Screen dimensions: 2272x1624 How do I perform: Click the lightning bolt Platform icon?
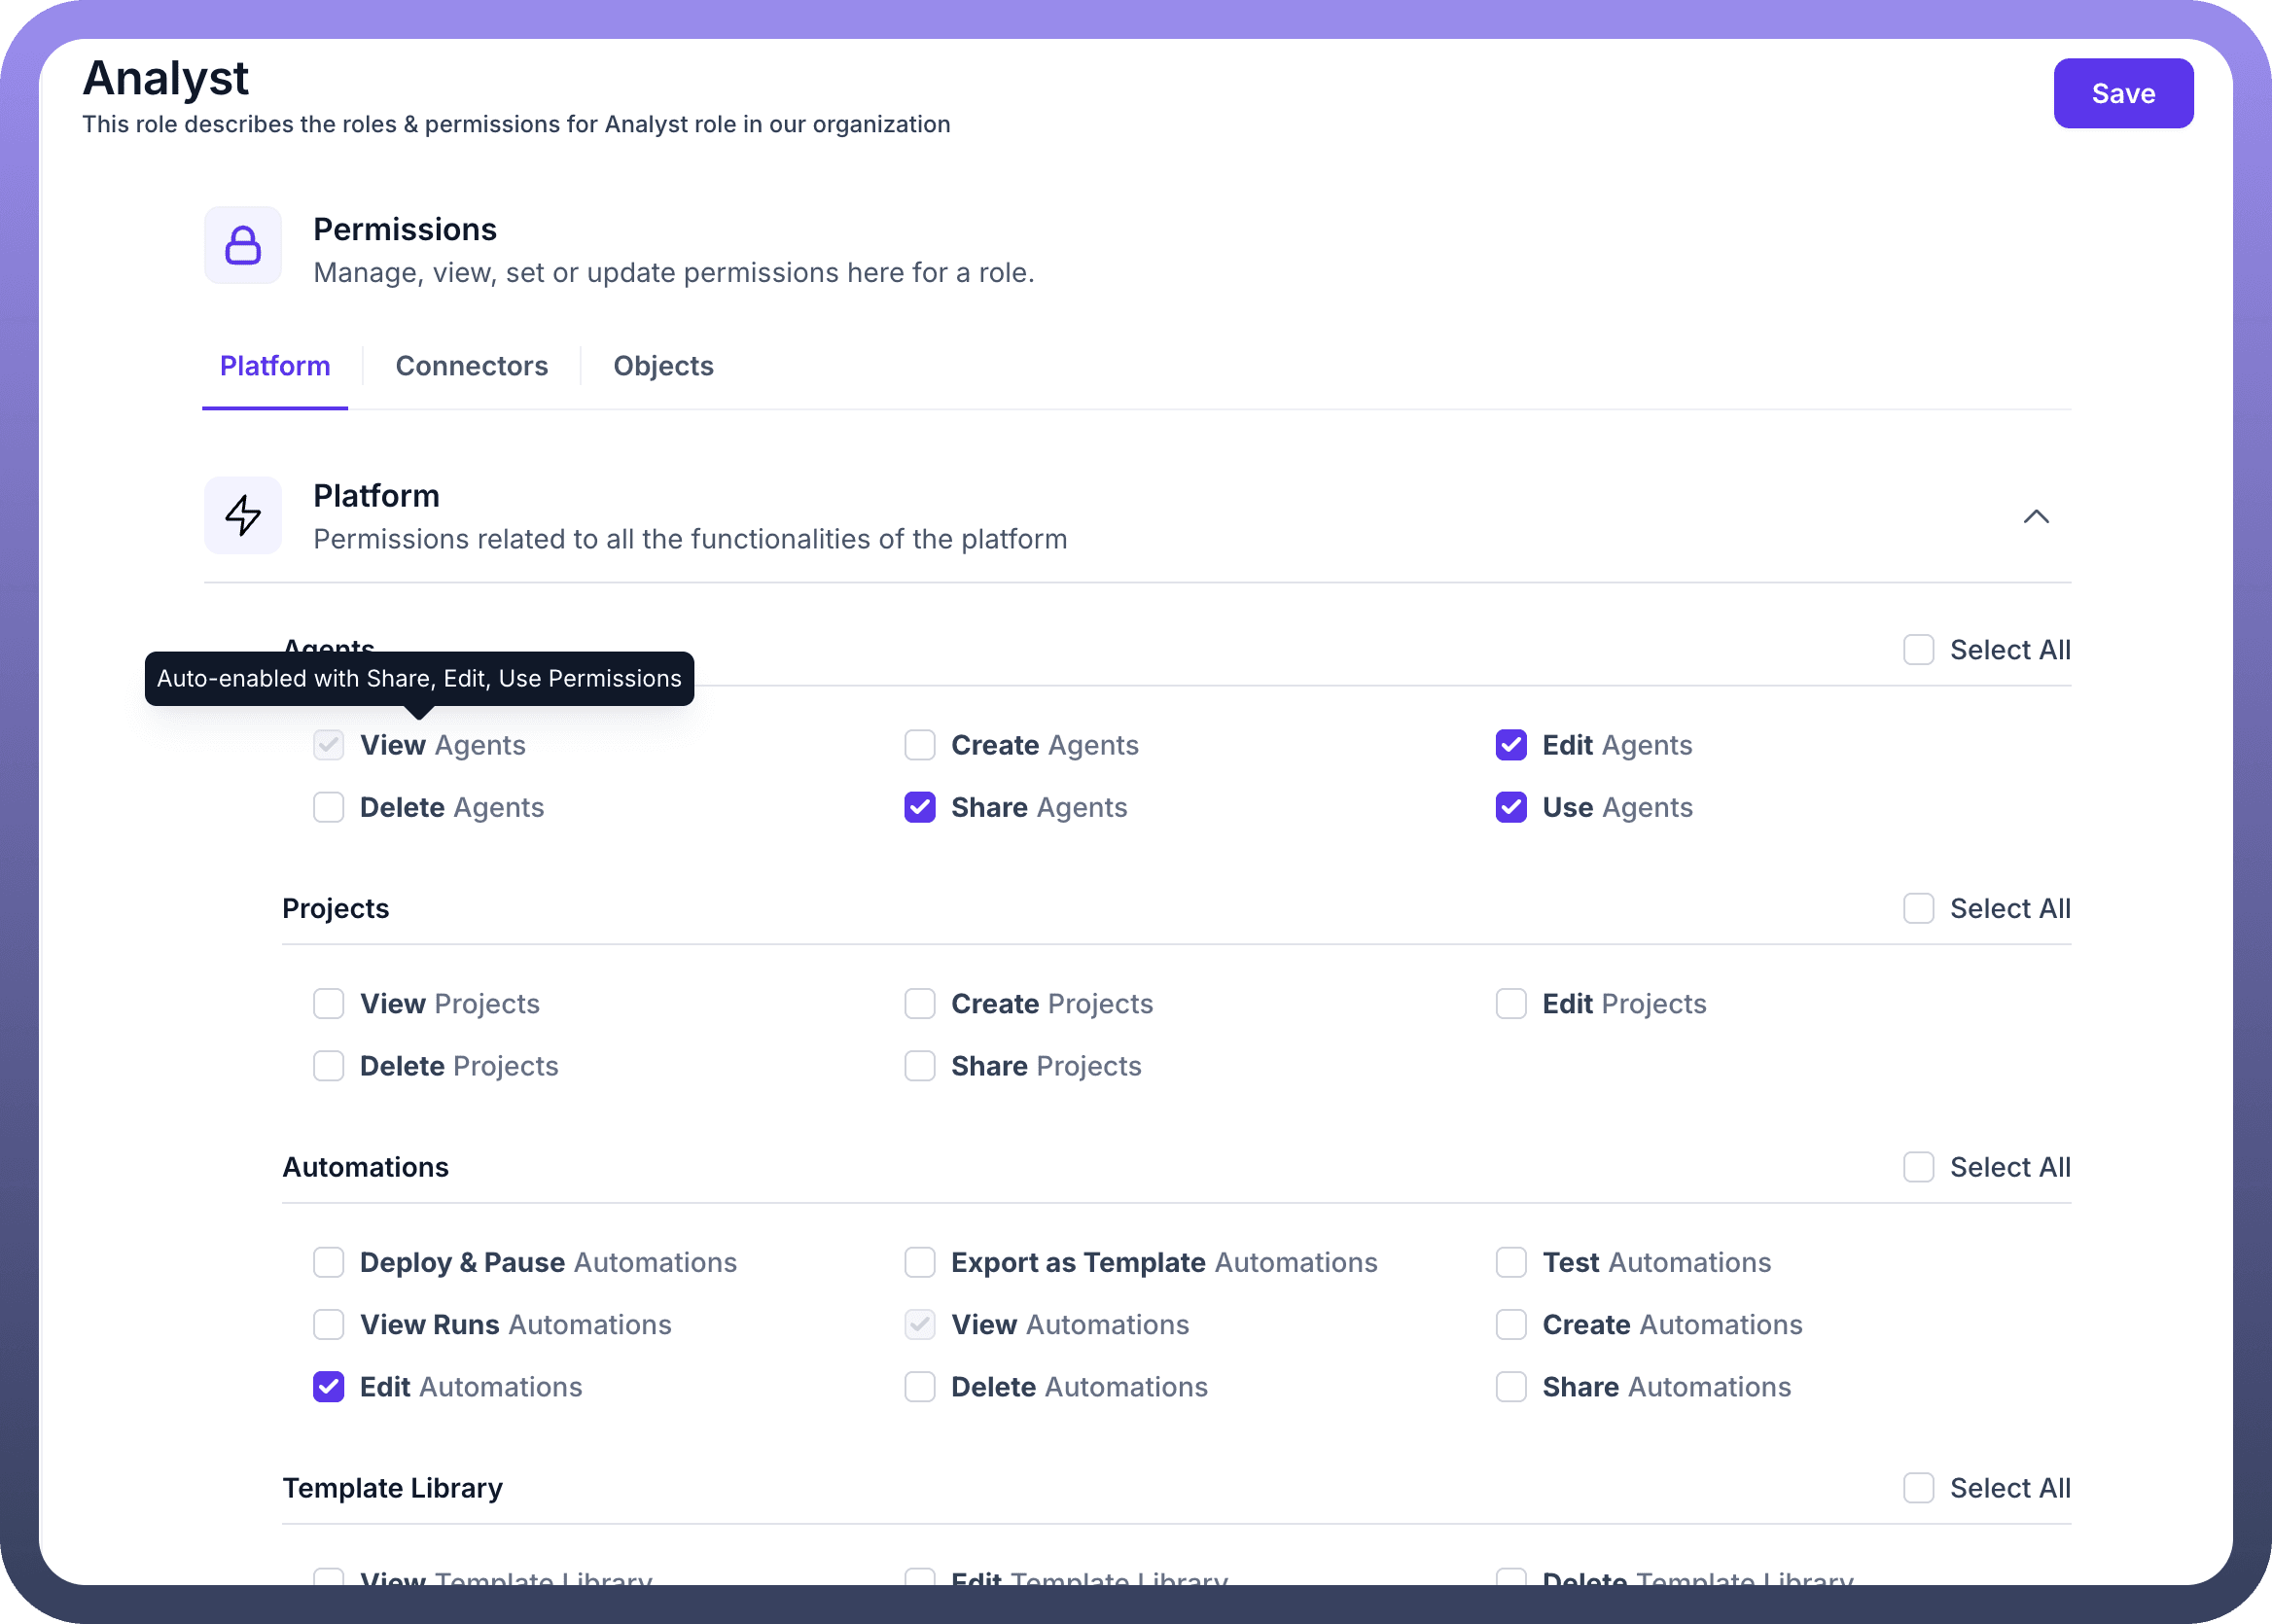point(243,516)
